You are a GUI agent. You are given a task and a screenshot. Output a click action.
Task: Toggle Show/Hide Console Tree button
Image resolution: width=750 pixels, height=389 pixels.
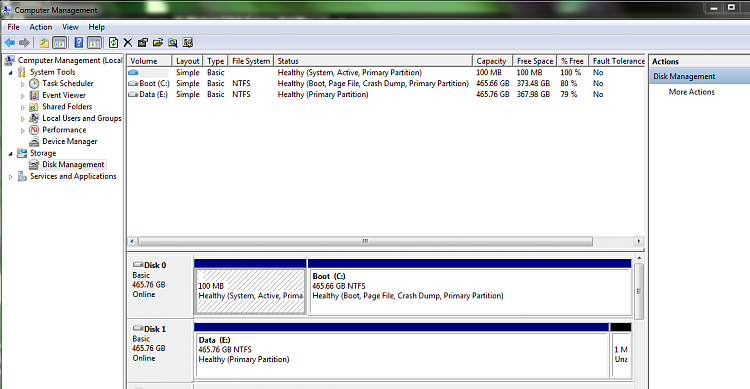tap(59, 43)
